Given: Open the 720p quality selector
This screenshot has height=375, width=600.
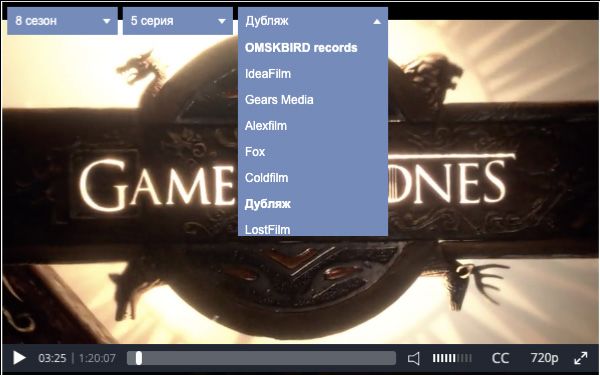Looking at the screenshot, I should point(544,359).
